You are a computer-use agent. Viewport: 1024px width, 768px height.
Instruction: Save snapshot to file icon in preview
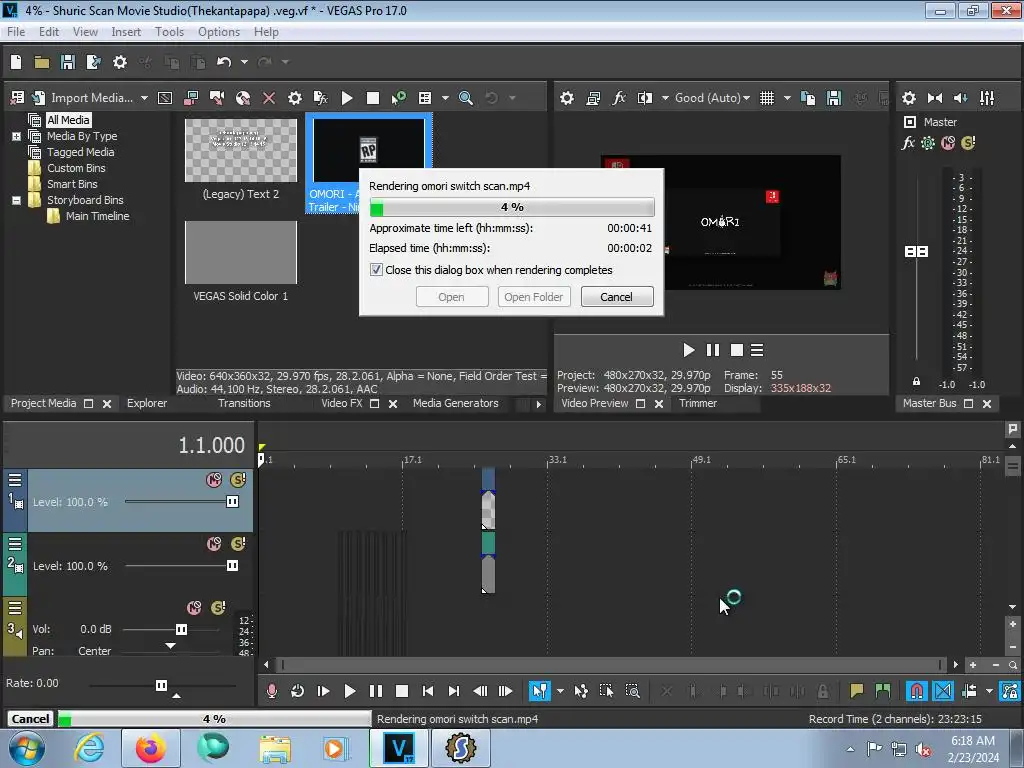[834, 98]
